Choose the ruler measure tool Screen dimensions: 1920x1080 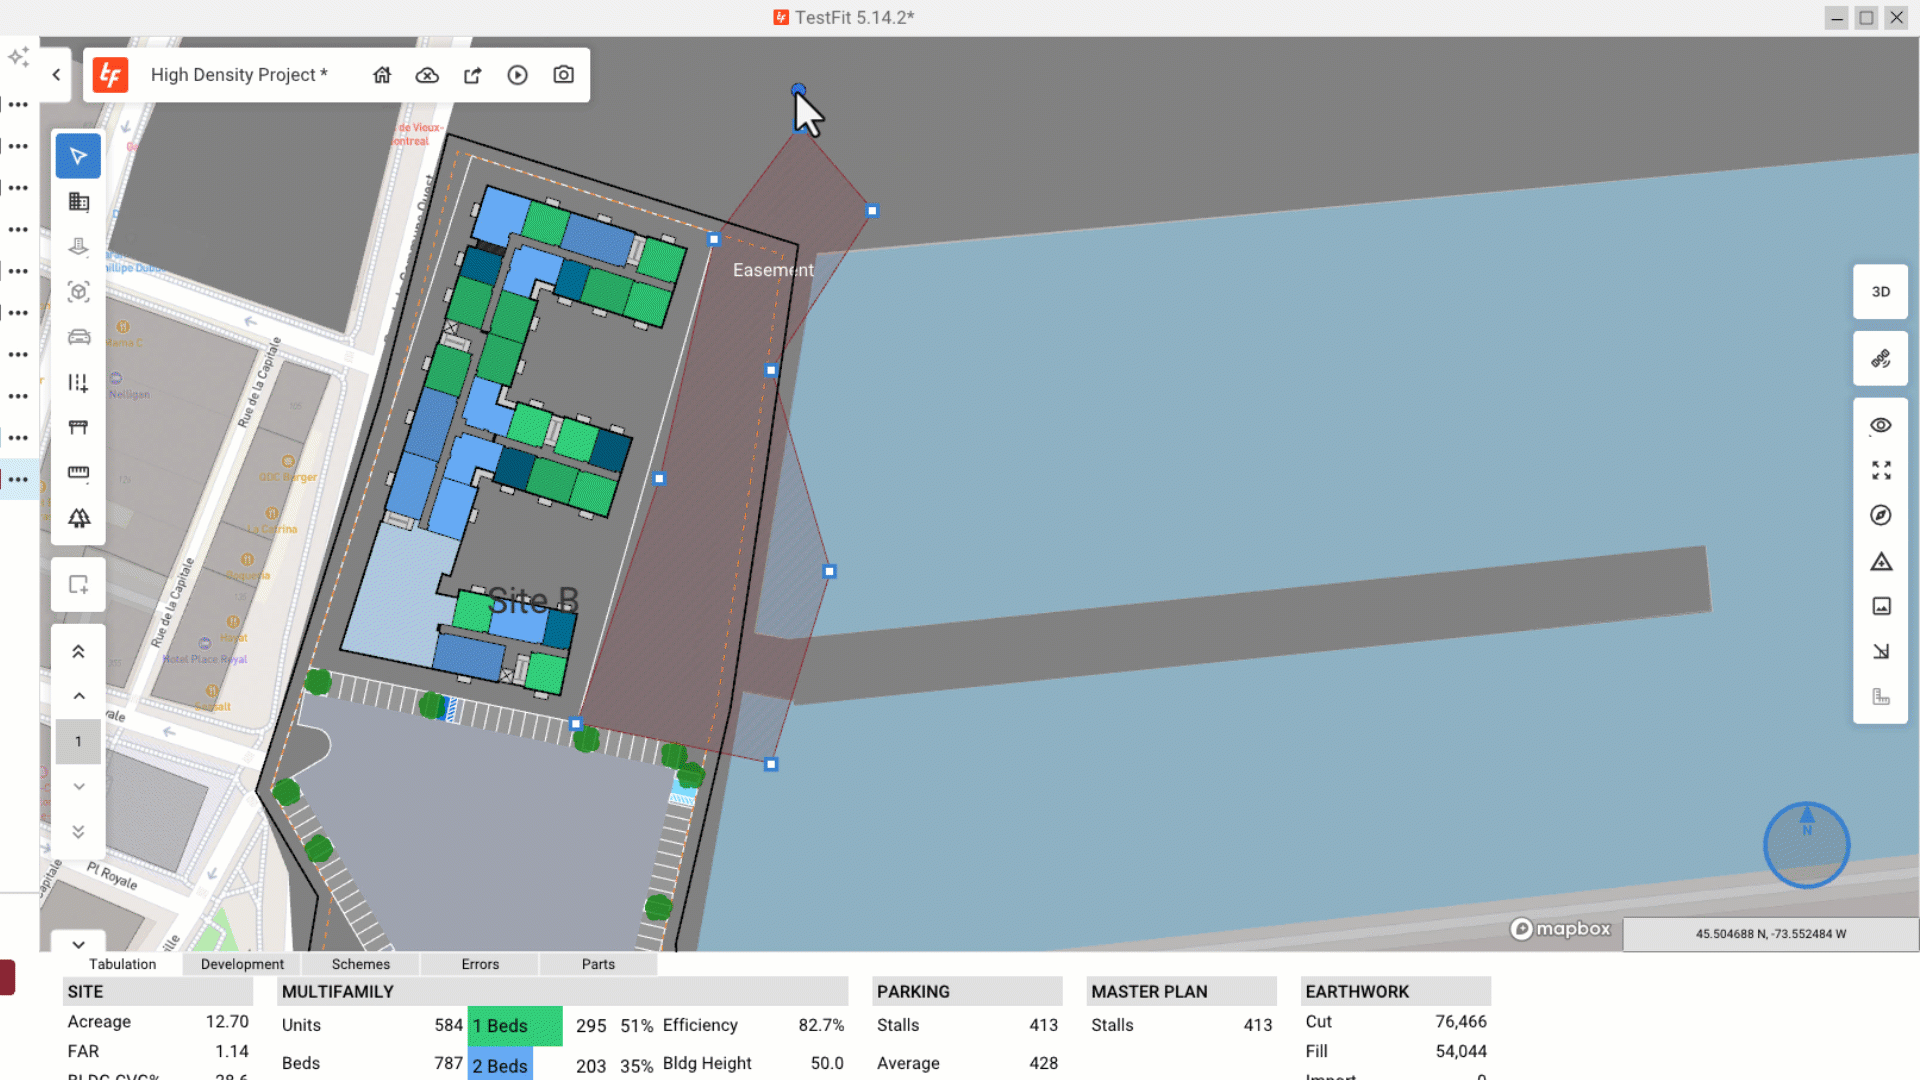tap(78, 472)
